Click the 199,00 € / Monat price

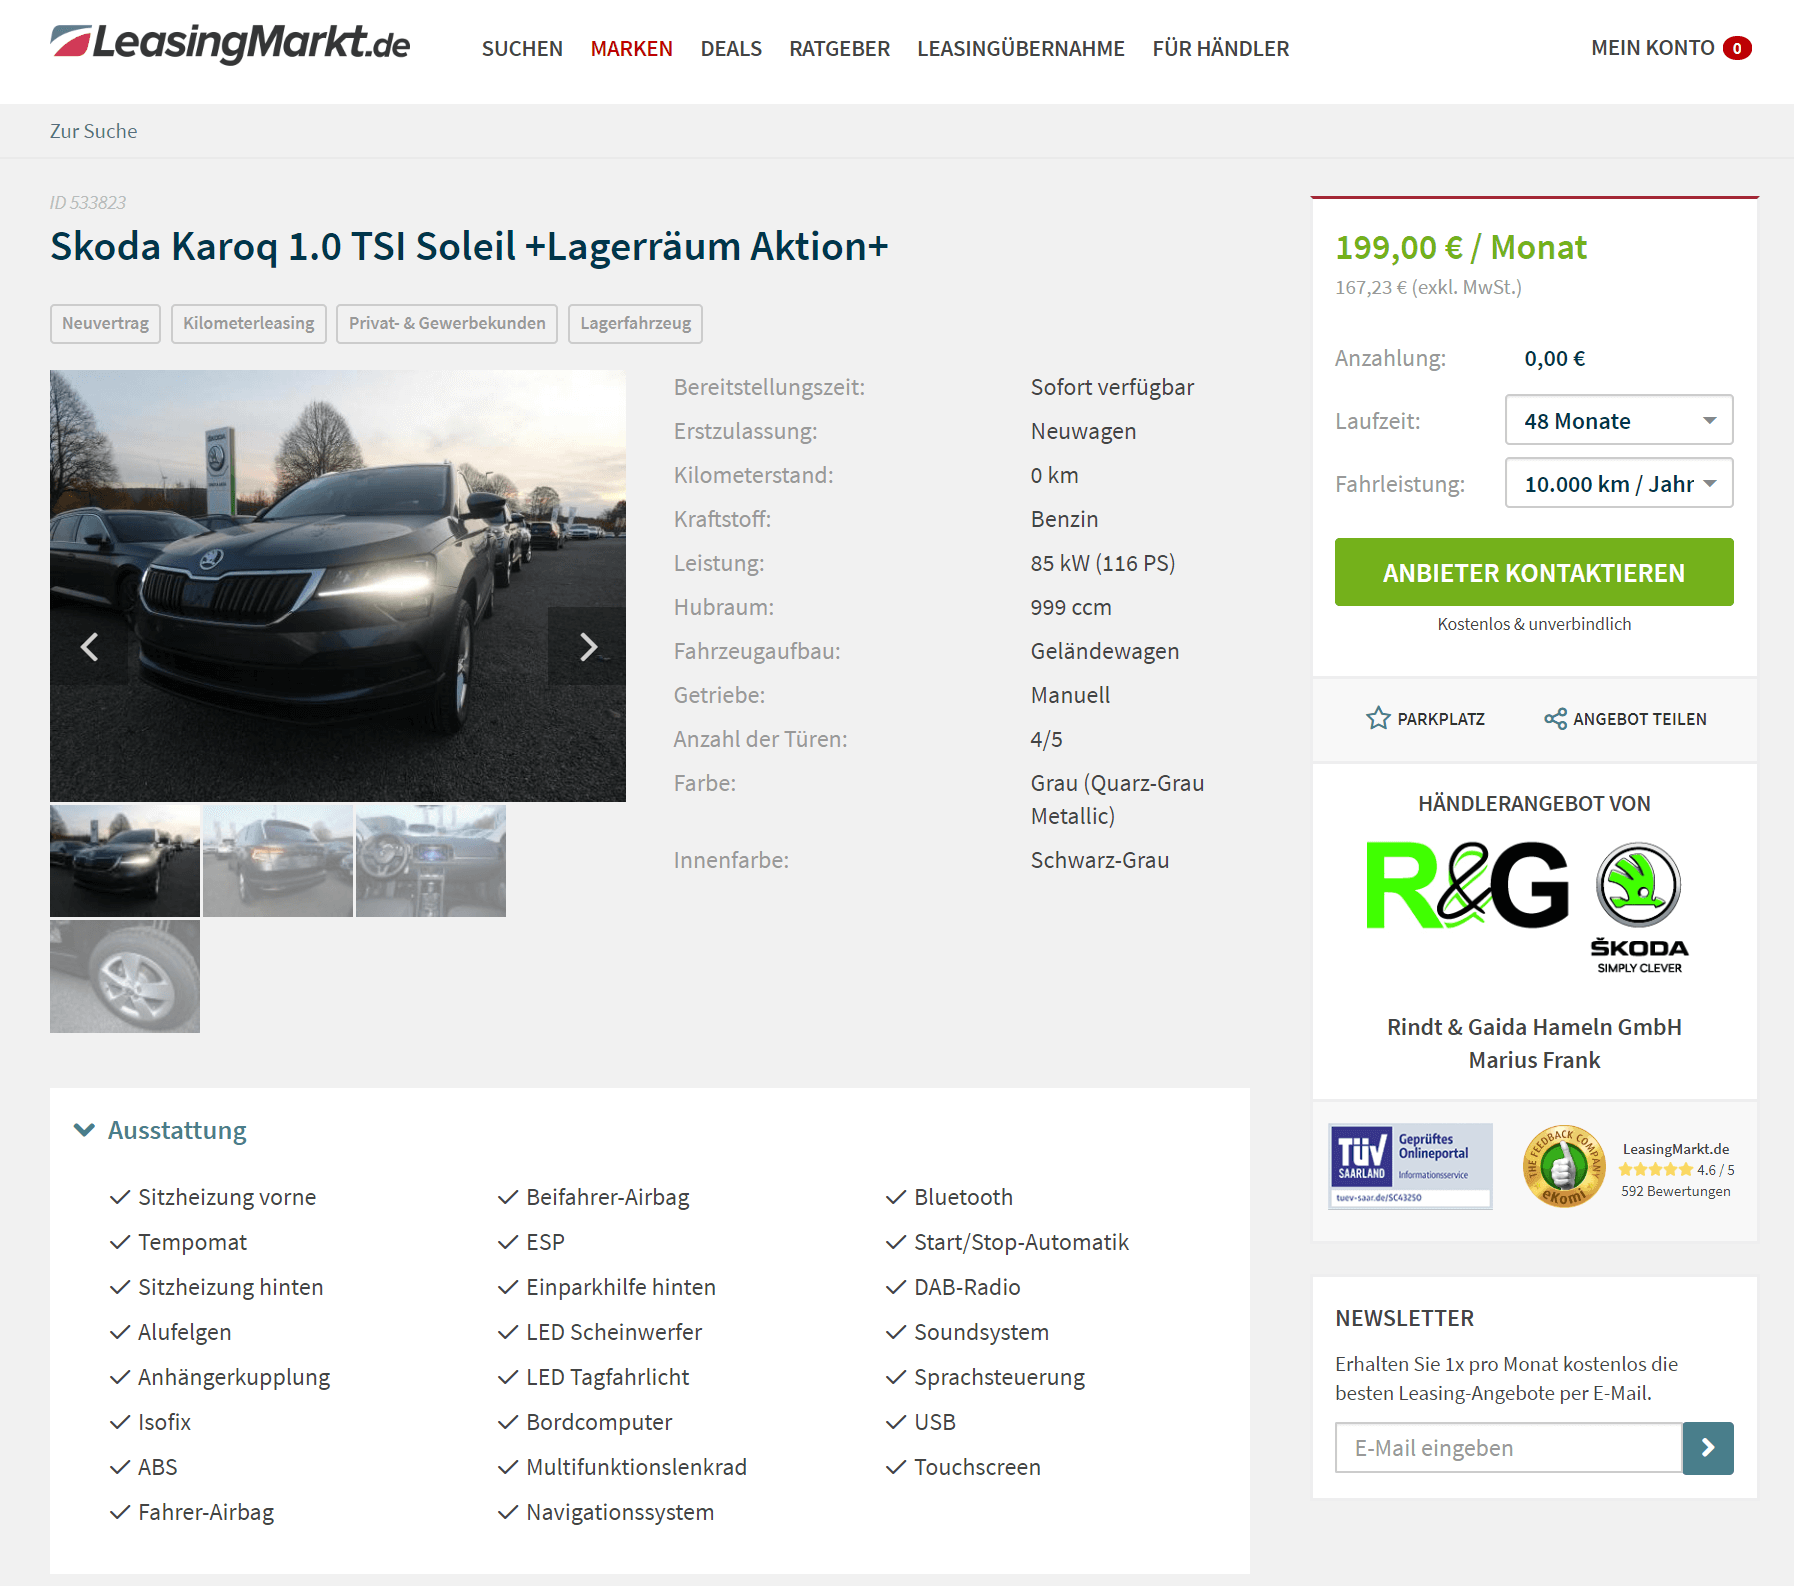1461,247
